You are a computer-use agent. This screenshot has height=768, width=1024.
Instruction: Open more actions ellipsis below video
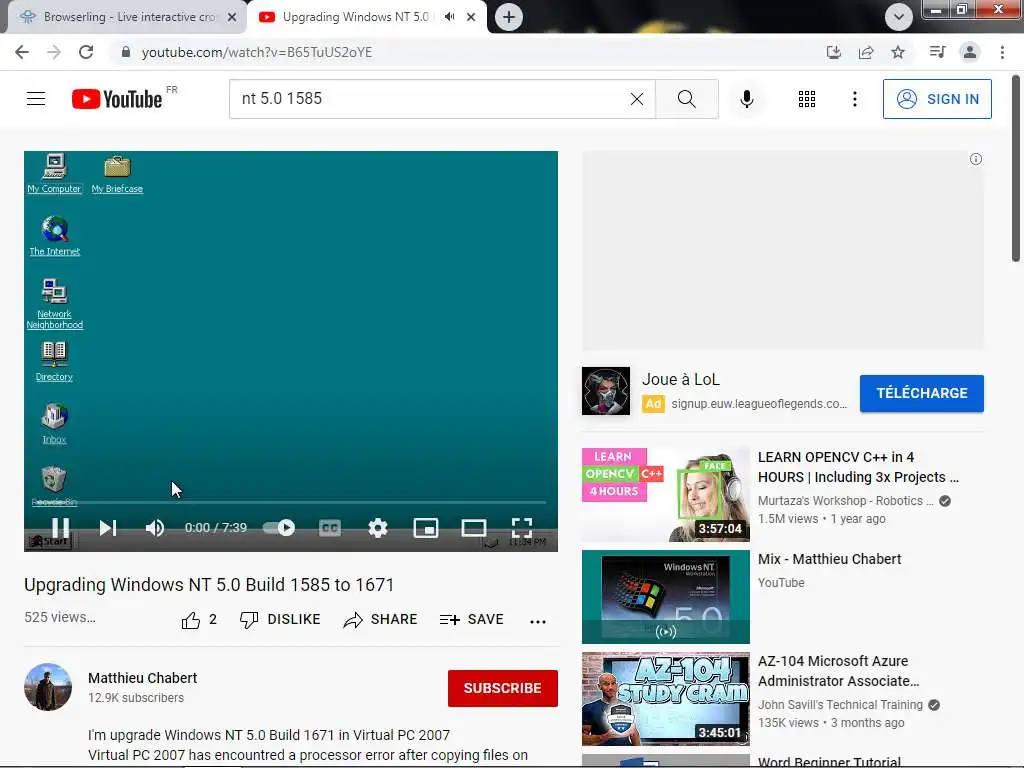click(x=537, y=621)
